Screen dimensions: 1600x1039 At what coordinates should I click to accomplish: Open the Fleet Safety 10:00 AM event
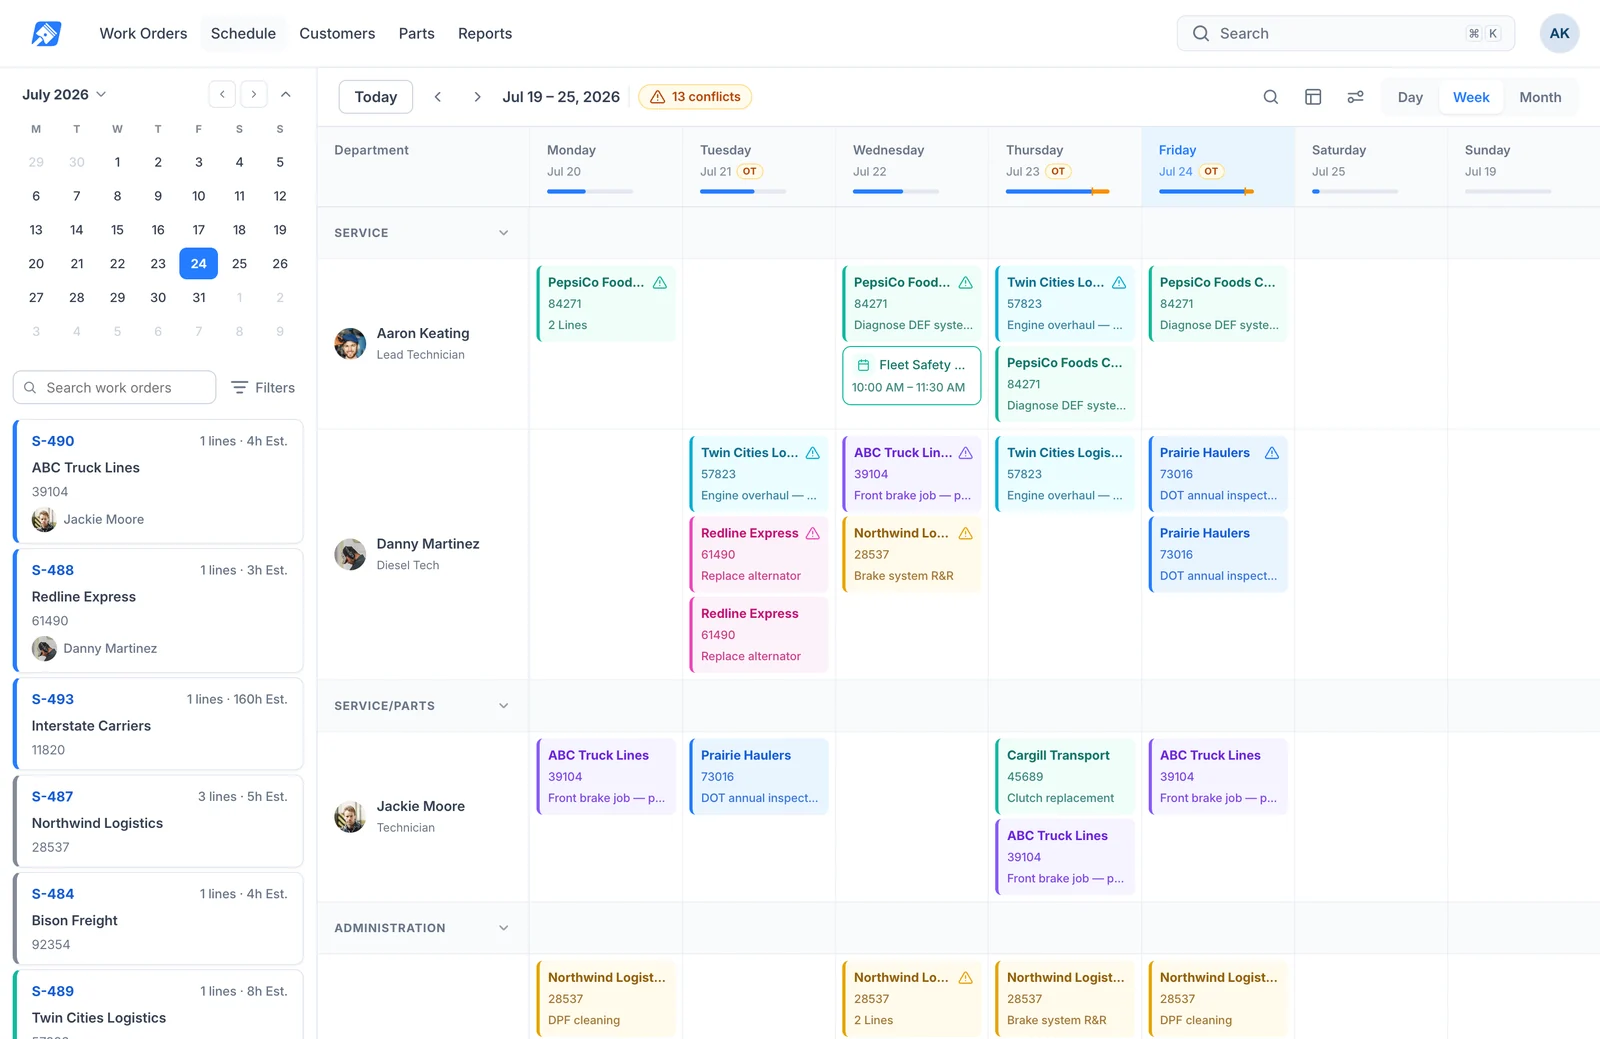pyautogui.click(x=912, y=376)
